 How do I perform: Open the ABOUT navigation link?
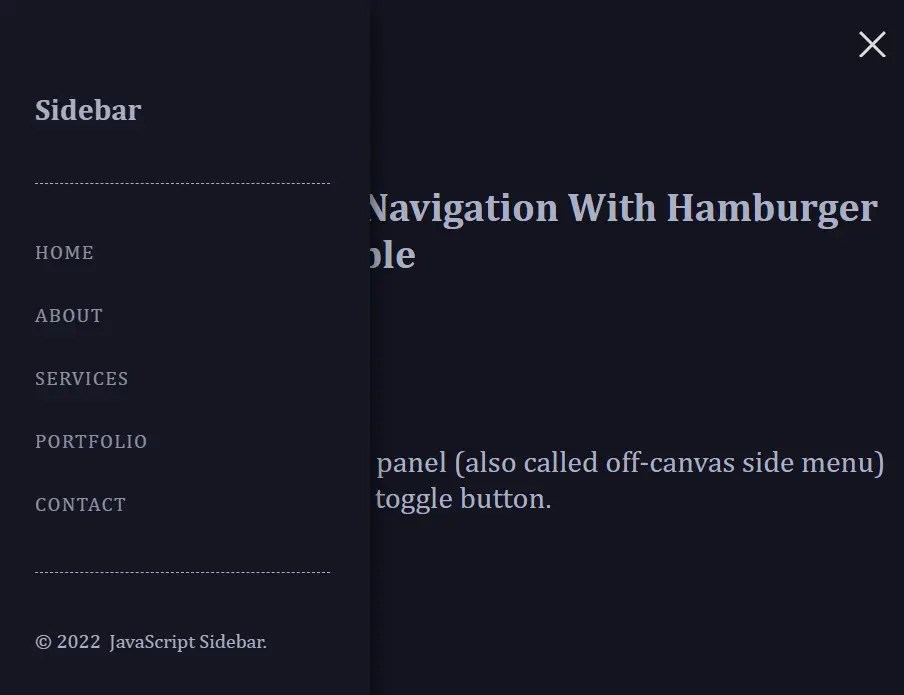pyautogui.click(x=69, y=316)
